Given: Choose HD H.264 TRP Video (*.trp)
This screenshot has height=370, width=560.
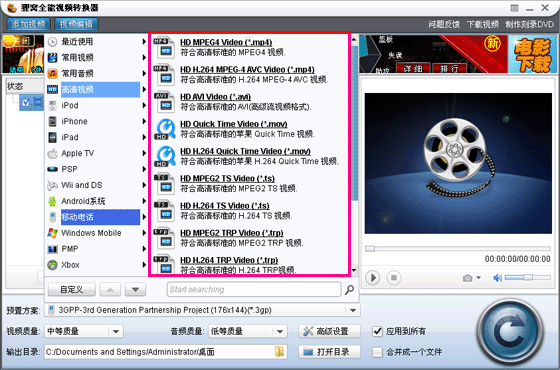Looking at the screenshot, I should [229, 260].
